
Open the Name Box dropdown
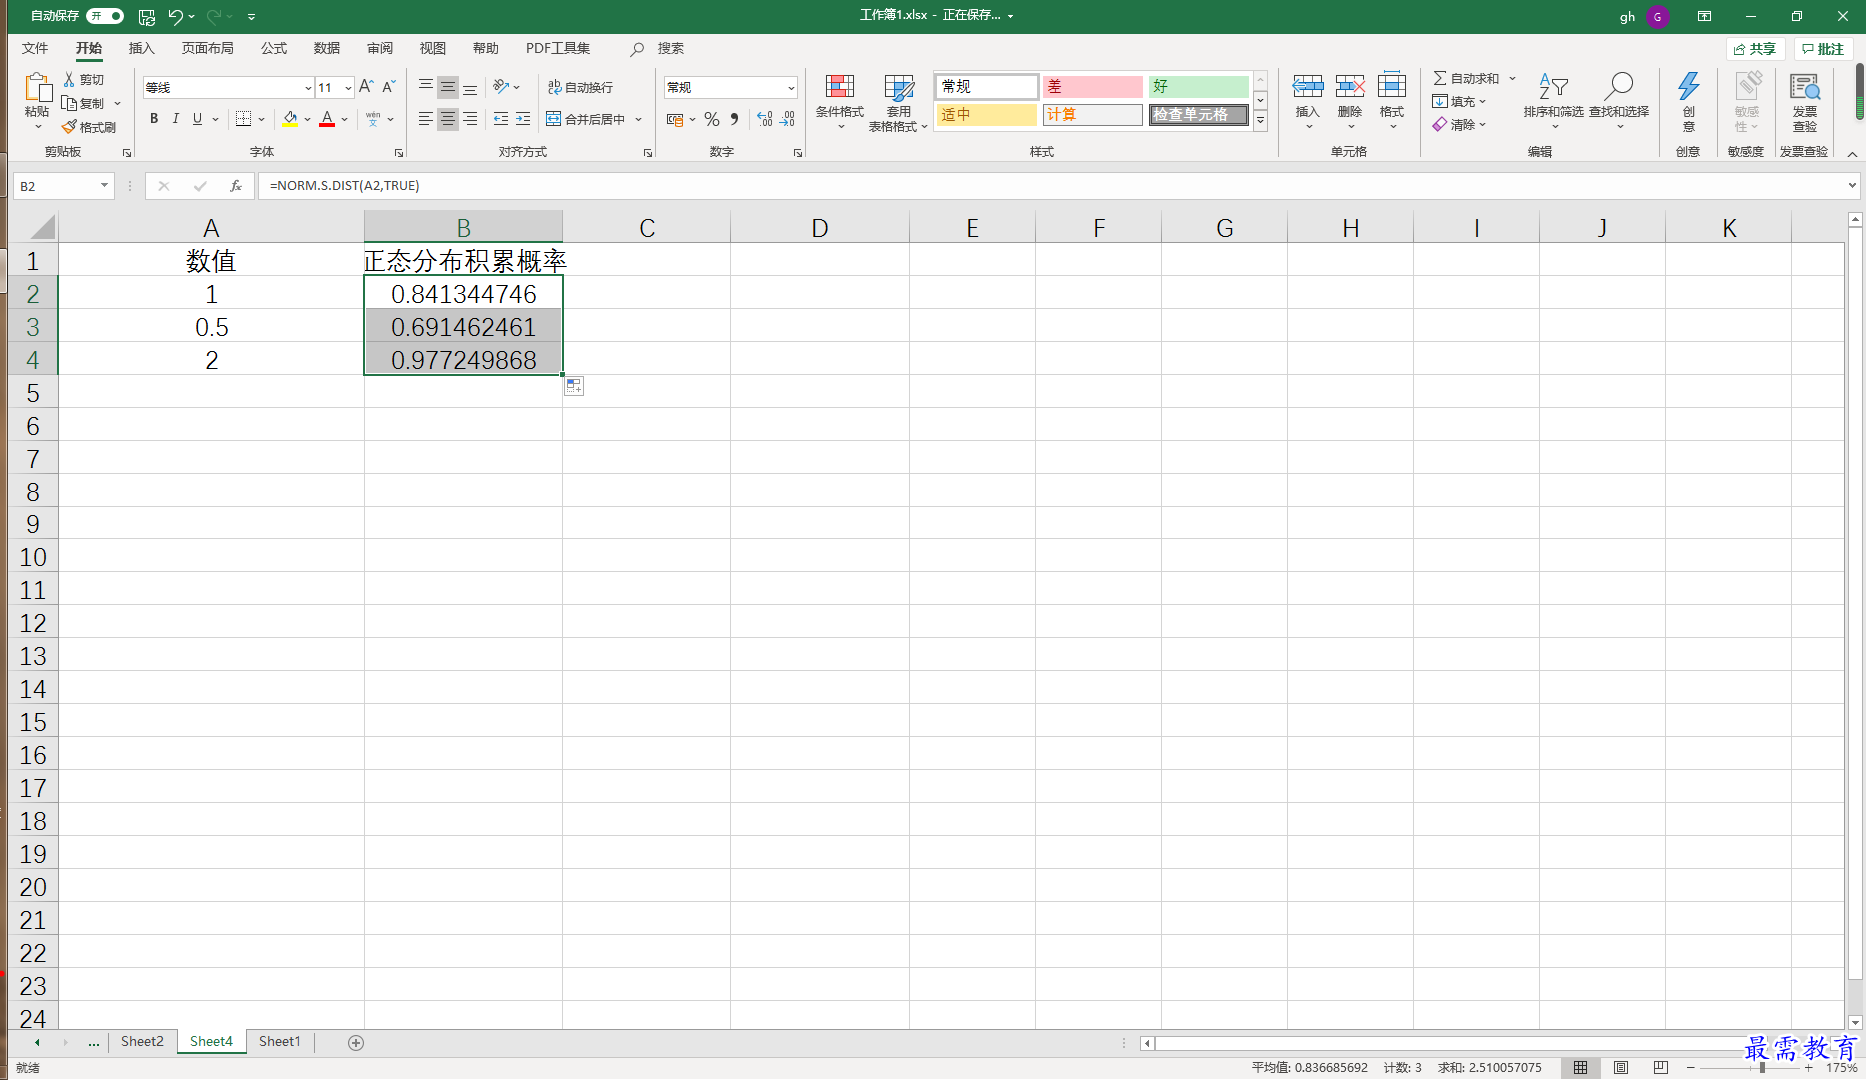click(x=104, y=186)
